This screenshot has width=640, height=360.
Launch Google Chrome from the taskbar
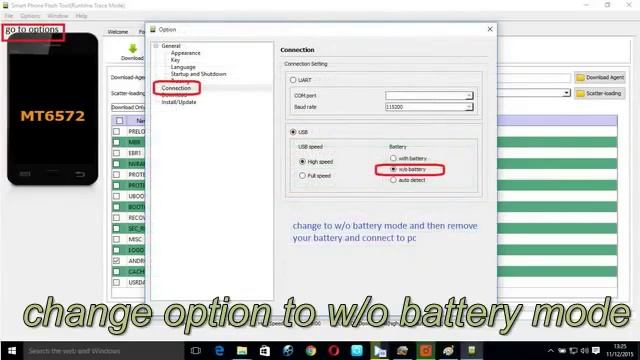tap(311, 351)
